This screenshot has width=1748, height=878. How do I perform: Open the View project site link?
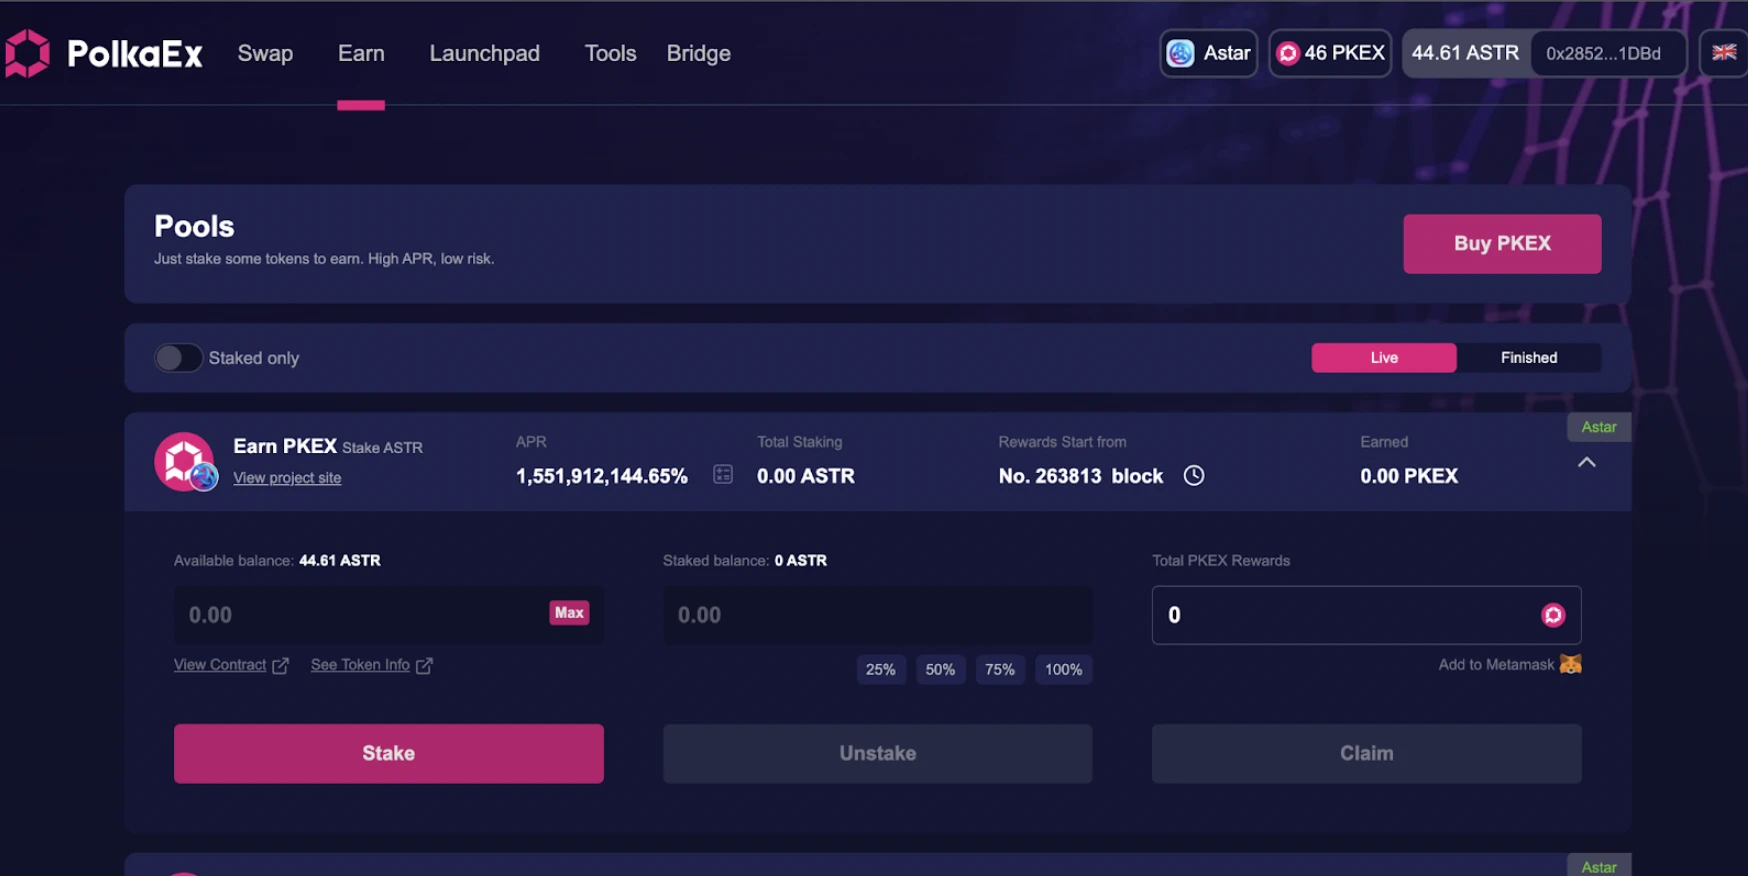(287, 478)
